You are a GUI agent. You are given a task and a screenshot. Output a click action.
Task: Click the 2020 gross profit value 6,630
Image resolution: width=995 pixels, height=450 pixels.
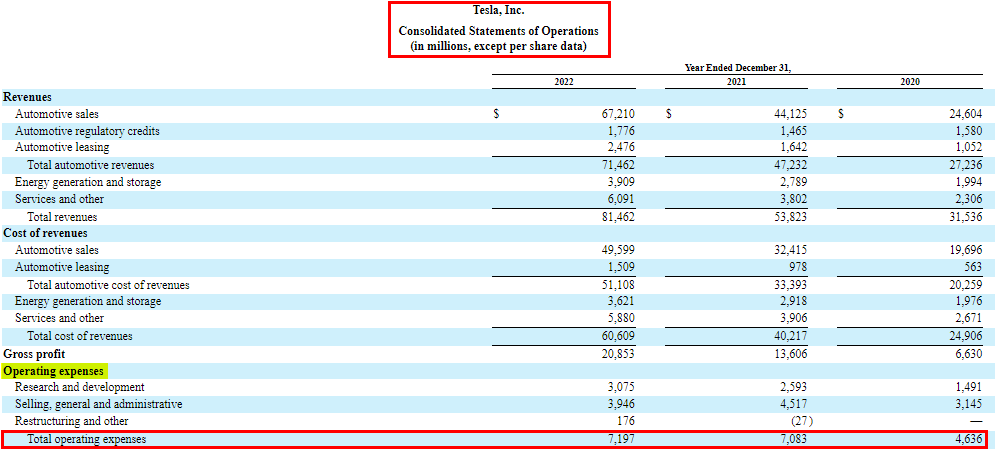pos(968,353)
